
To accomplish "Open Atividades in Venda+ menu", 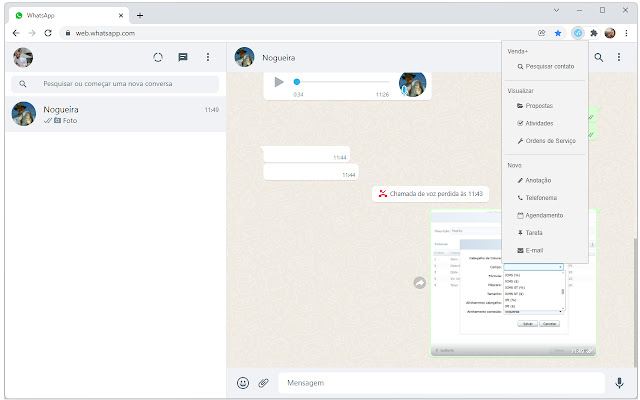I will tap(535, 123).
